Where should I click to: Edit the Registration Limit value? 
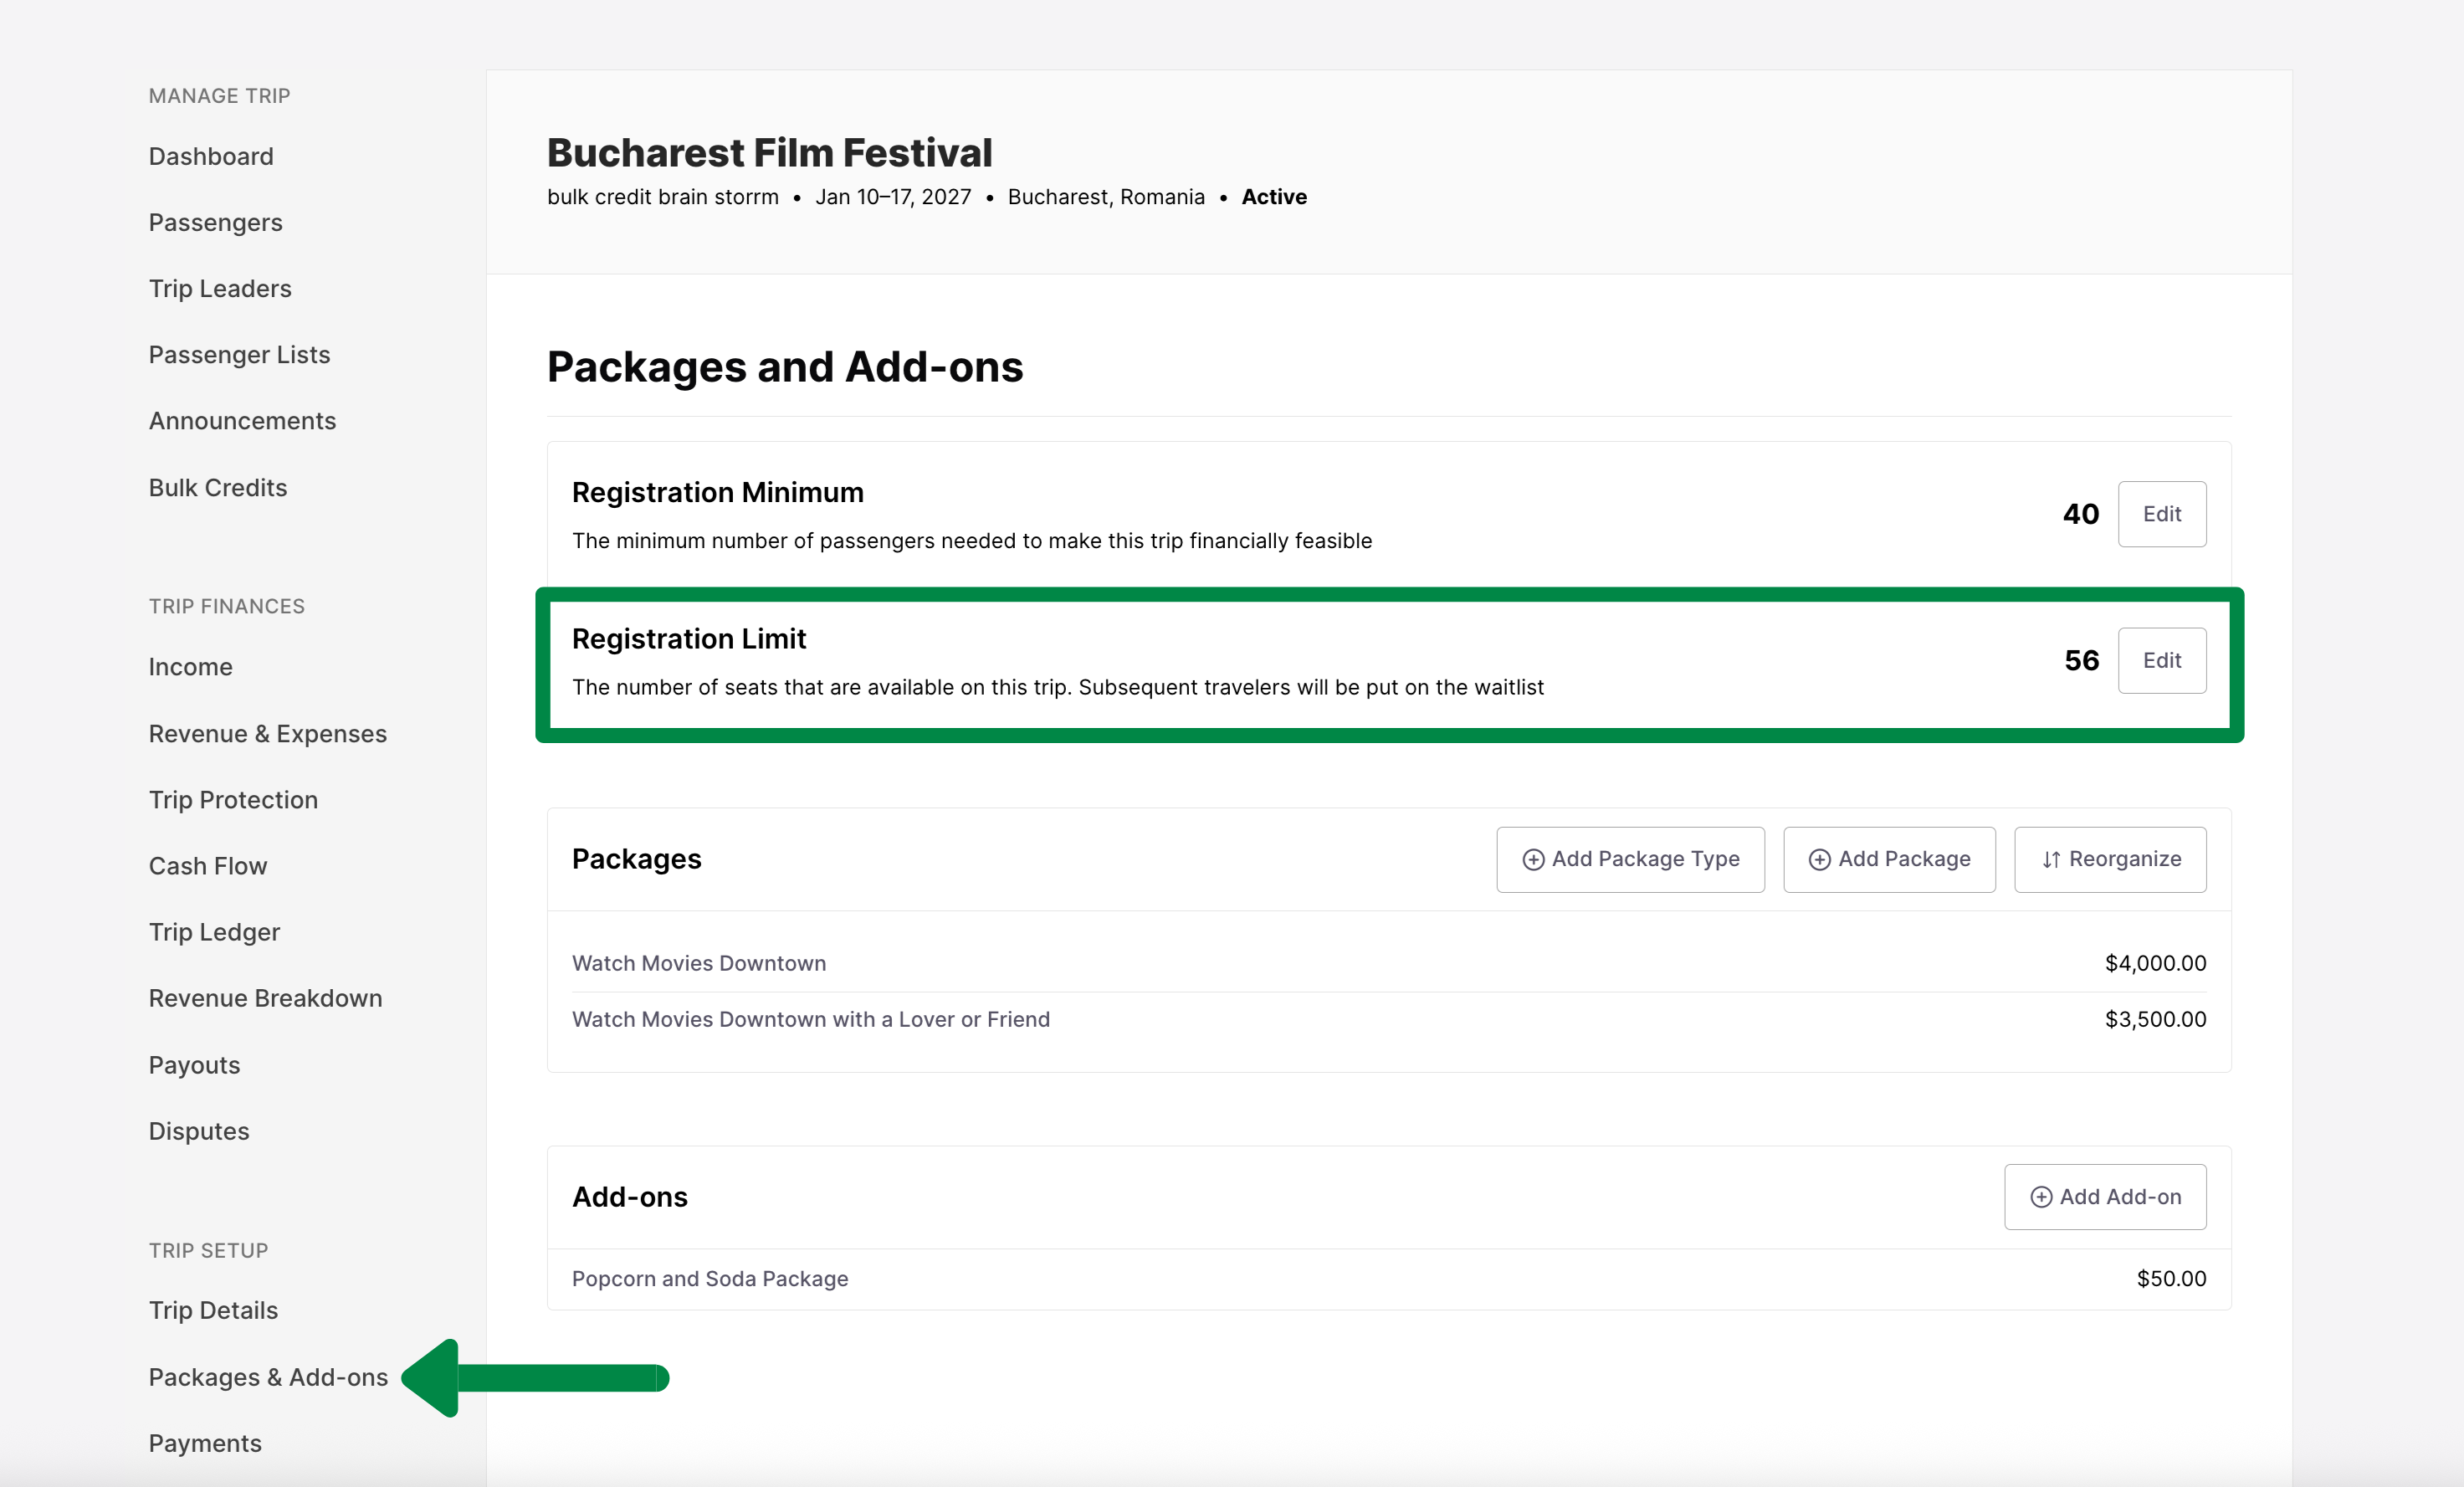[2161, 660]
